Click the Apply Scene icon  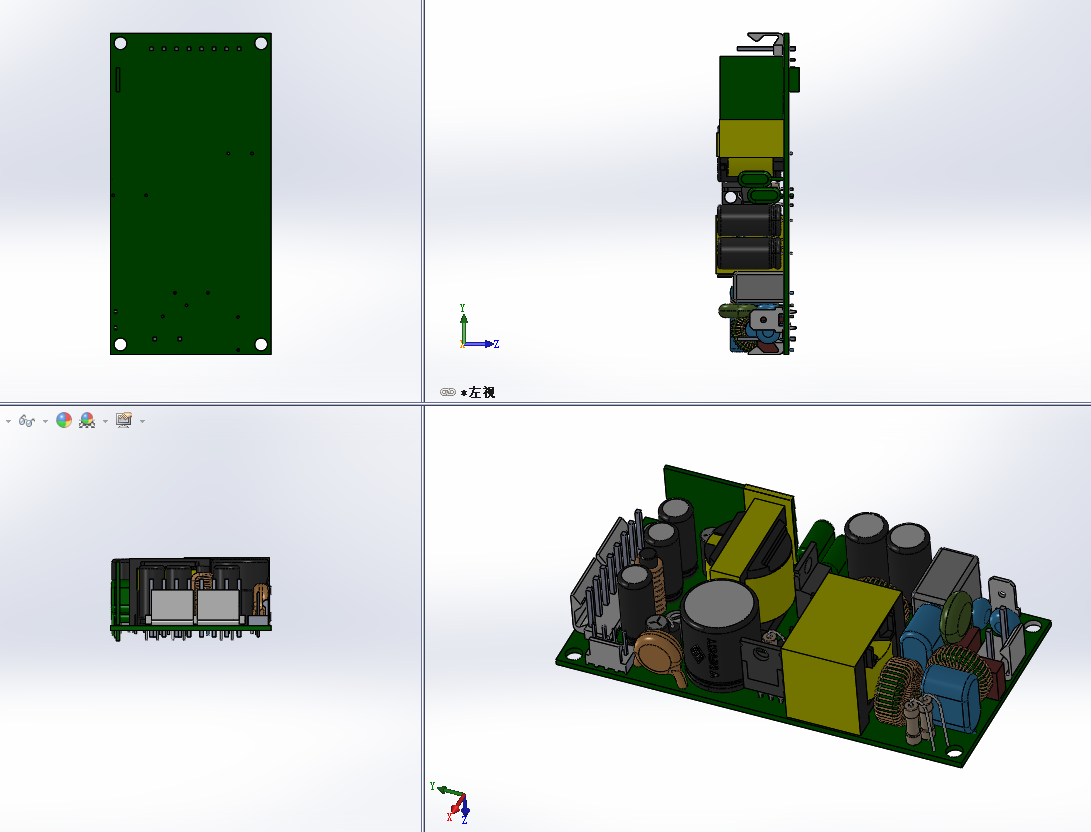pyautogui.click(x=87, y=420)
